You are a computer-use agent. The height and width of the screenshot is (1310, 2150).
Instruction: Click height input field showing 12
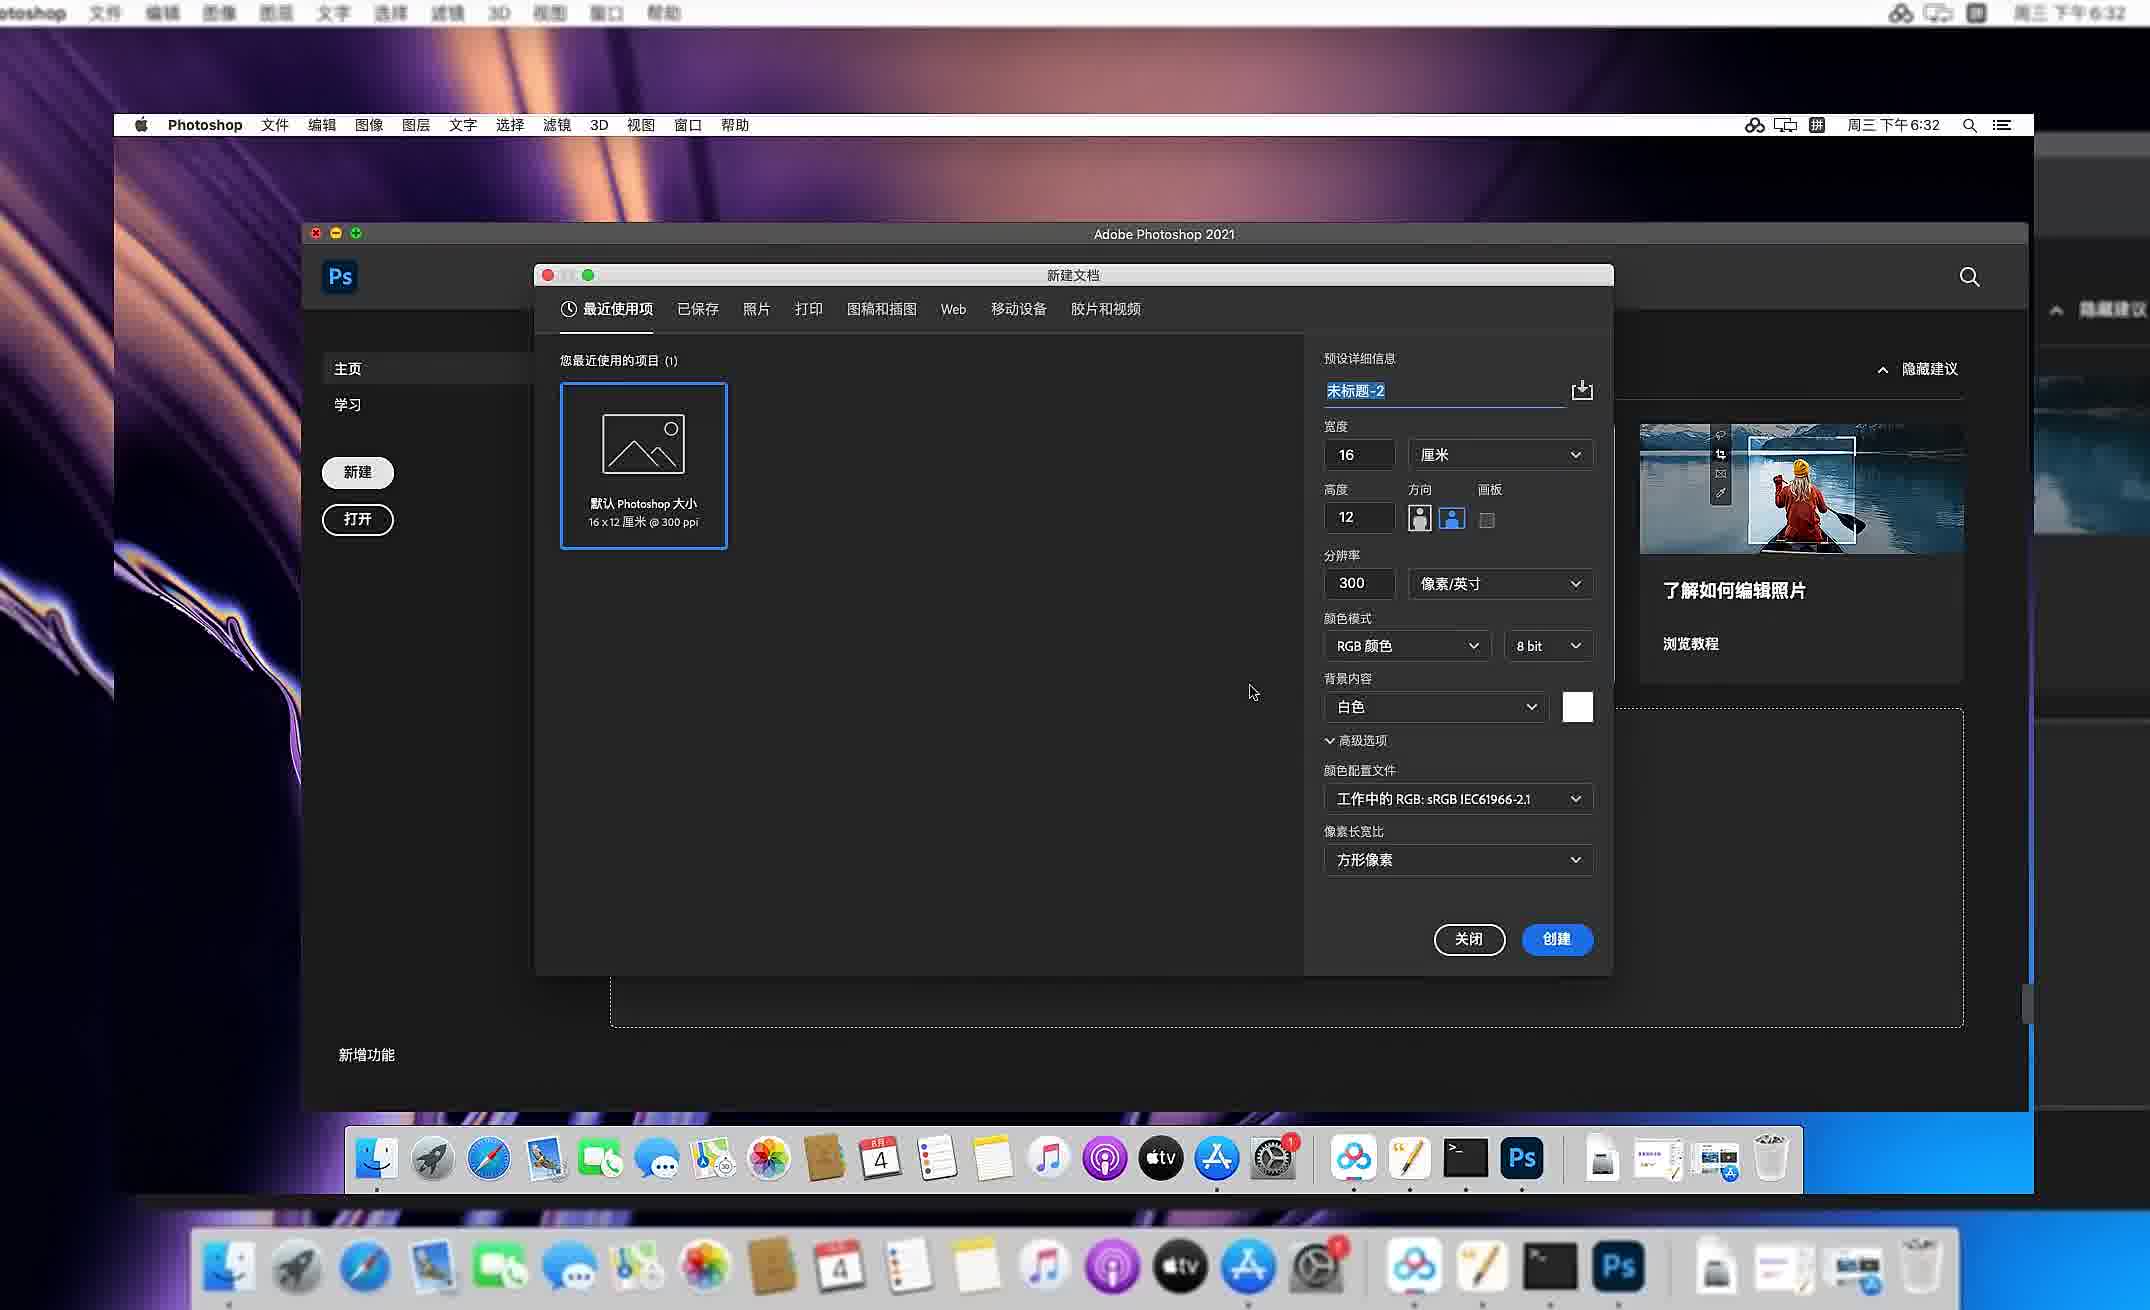tap(1359, 517)
